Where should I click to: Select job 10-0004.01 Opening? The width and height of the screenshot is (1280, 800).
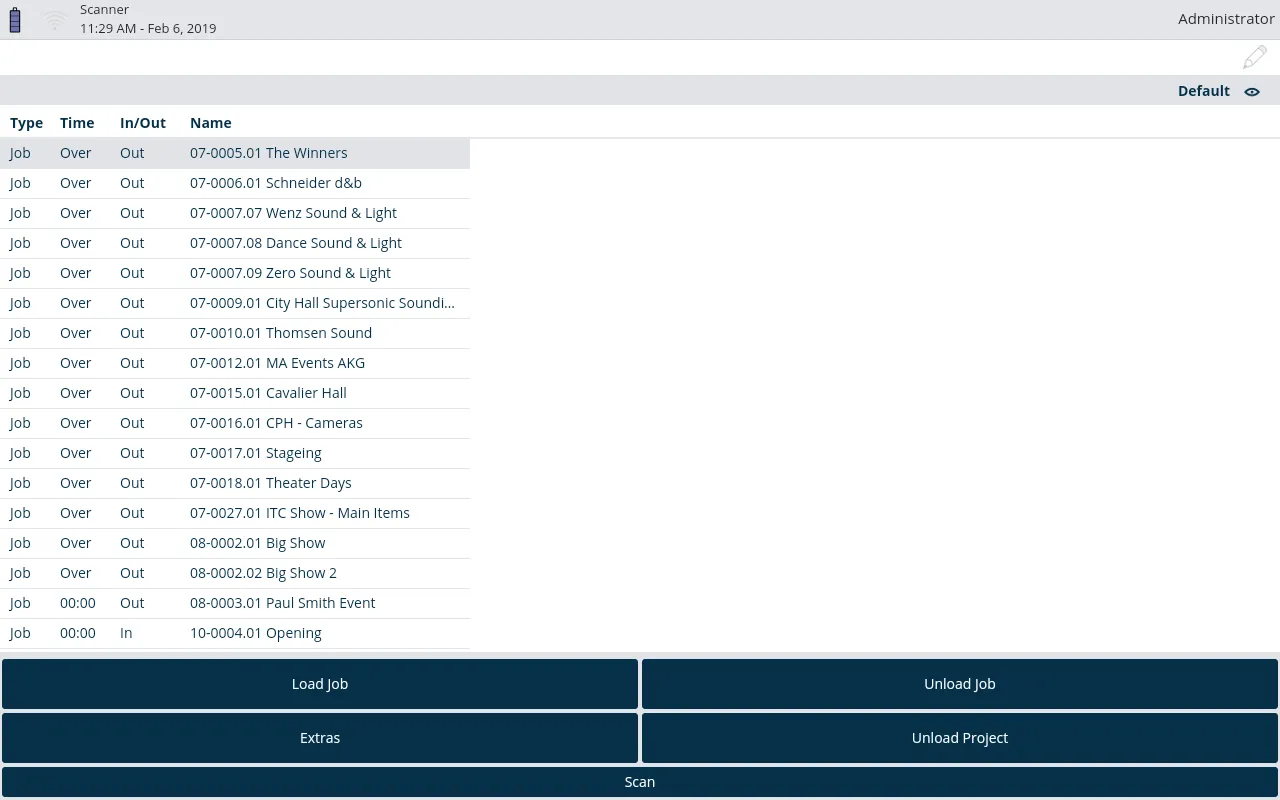[x=235, y=633]
